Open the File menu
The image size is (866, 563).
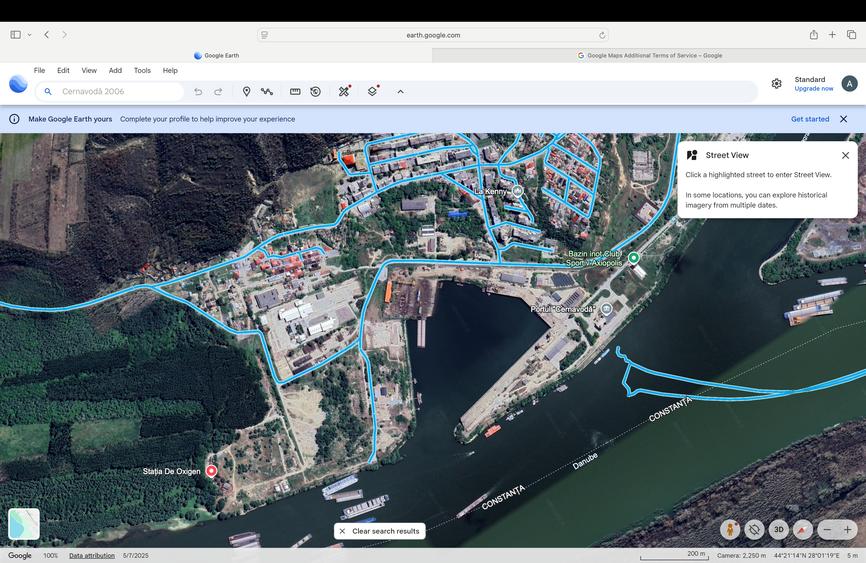39,71
